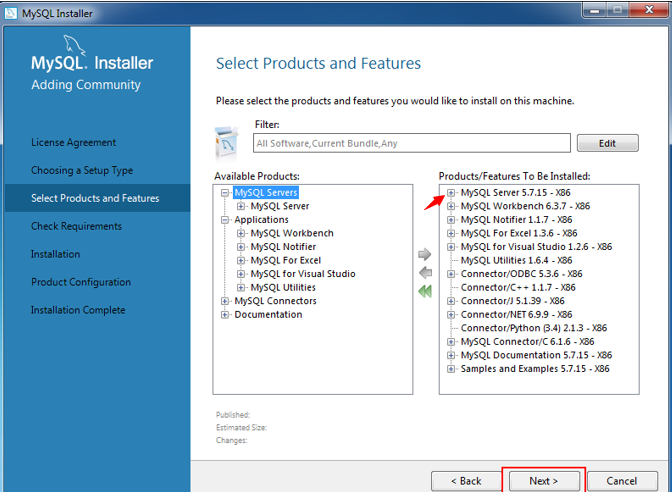The height and width of the screenshot is (492, 672).
Task: Collapse the Applications tree node
Action: click(225, 220)
